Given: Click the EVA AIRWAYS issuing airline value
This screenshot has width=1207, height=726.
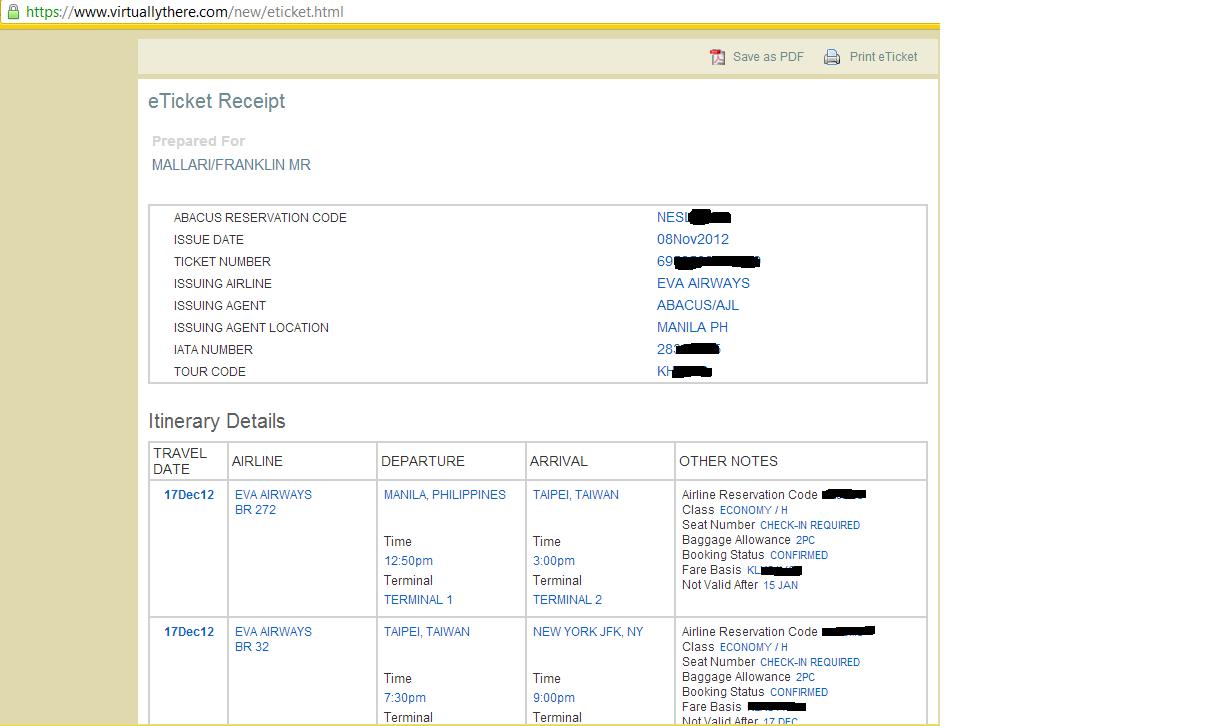Looking at the screenshot, I should [x=703, y=283].
